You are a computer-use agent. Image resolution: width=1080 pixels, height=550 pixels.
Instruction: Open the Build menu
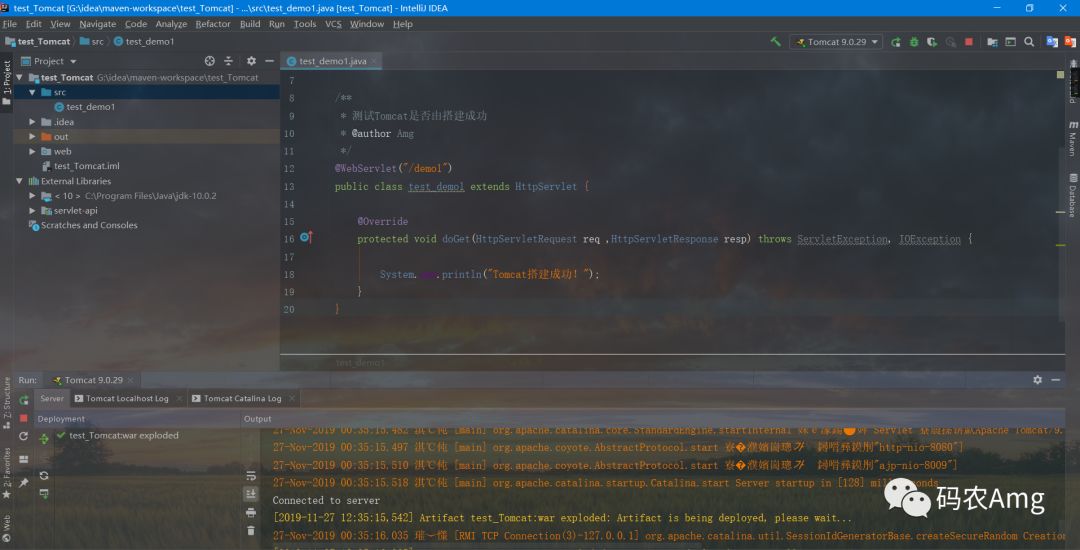pos(250,24)
